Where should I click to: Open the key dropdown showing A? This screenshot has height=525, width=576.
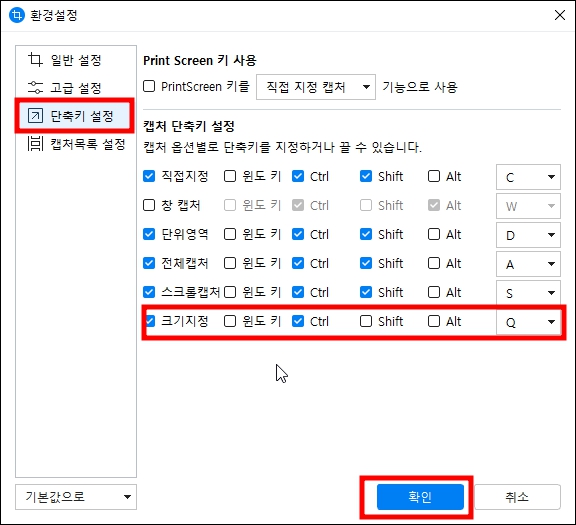[528, 263]
